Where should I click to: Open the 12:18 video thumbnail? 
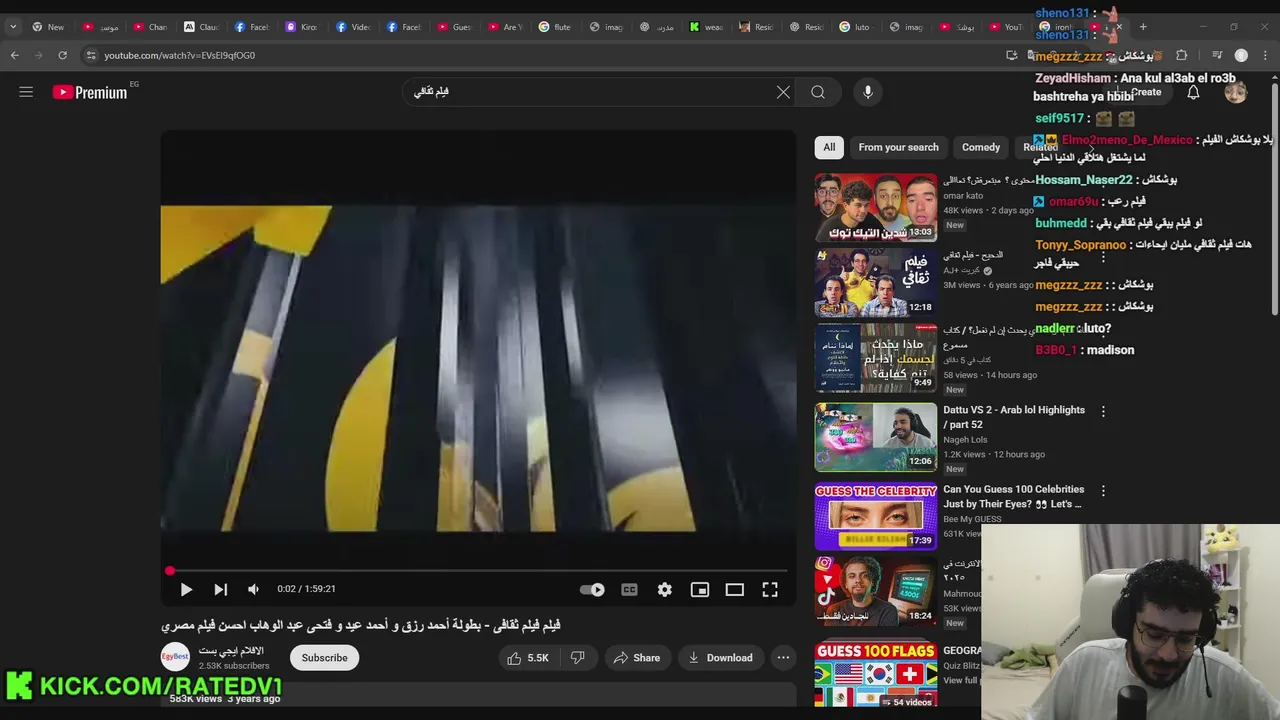(876, 283)
